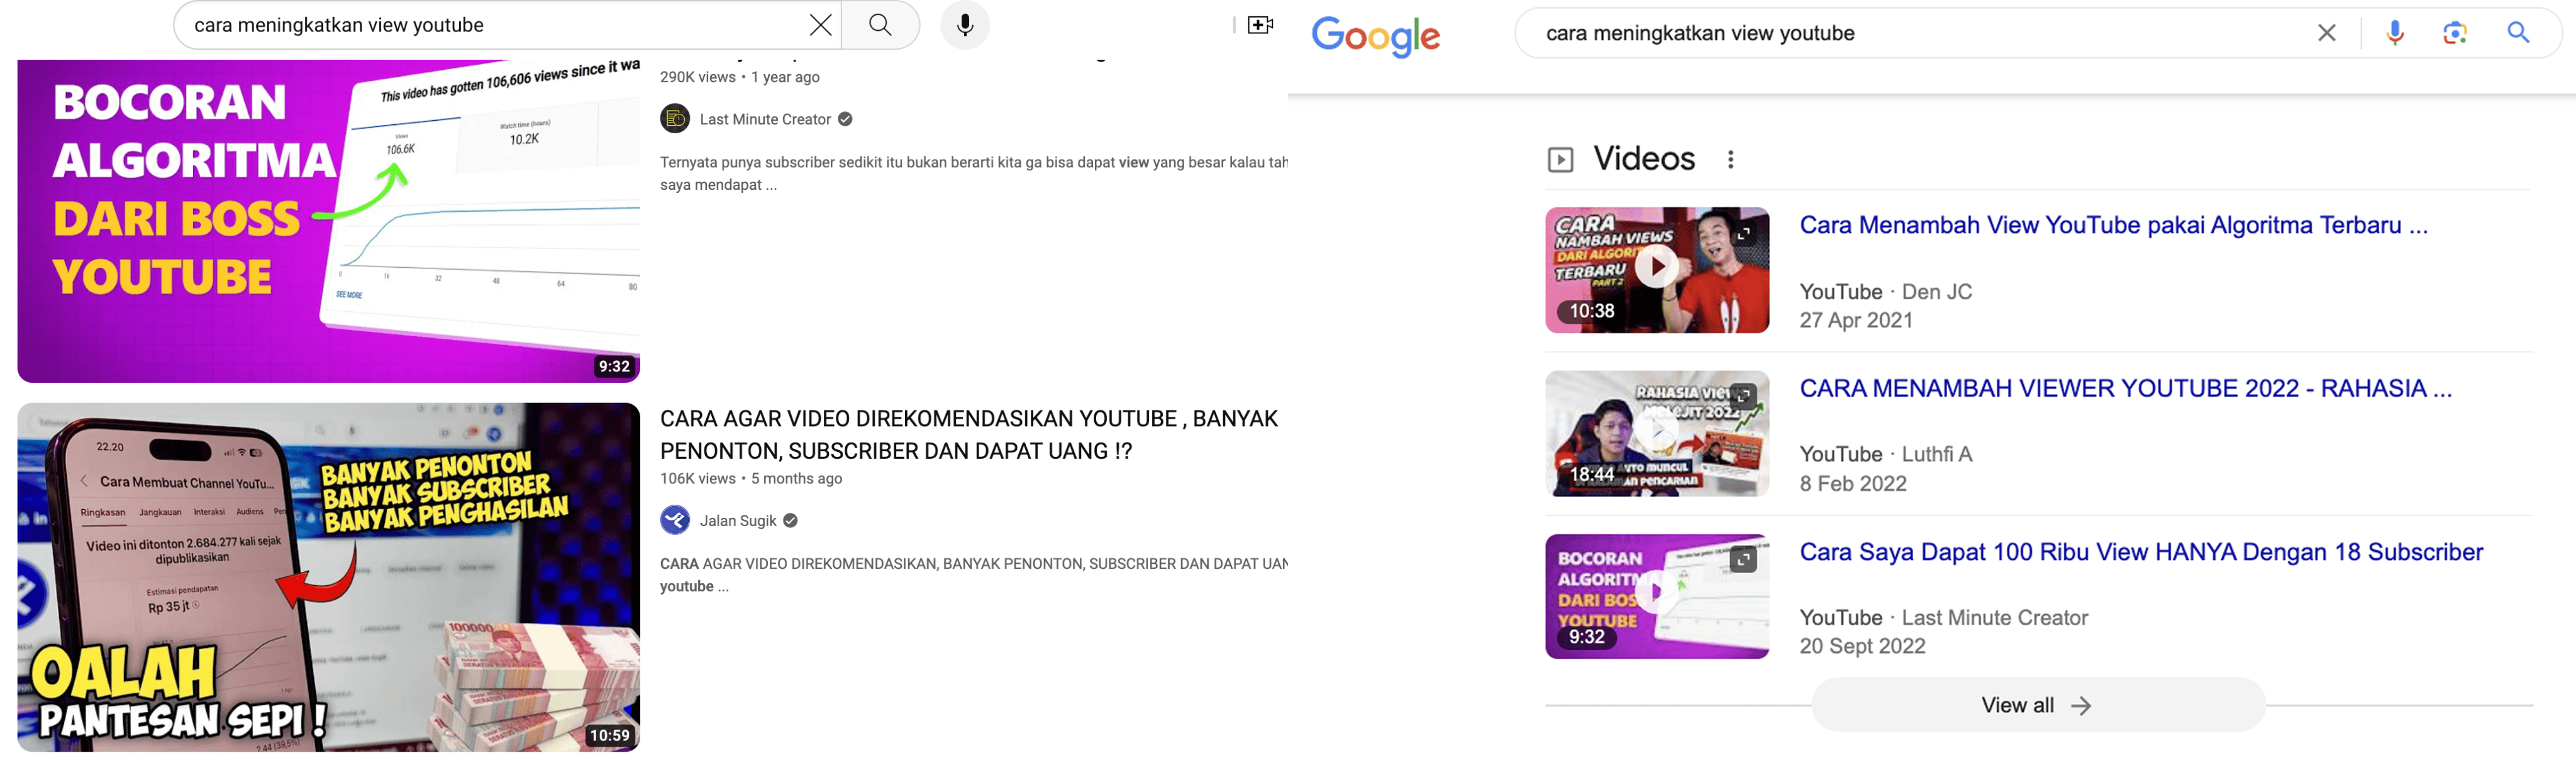This screenshot has height=758, width=2576.
Task: Play the Den JC video thumbnail
Action: [1657, 269]
